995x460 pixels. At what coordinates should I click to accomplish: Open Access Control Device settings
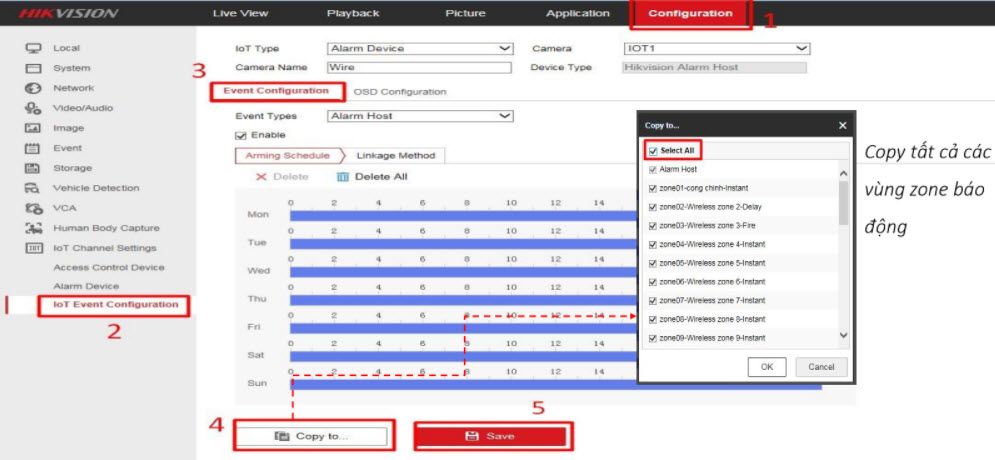(x=109, y=268)
